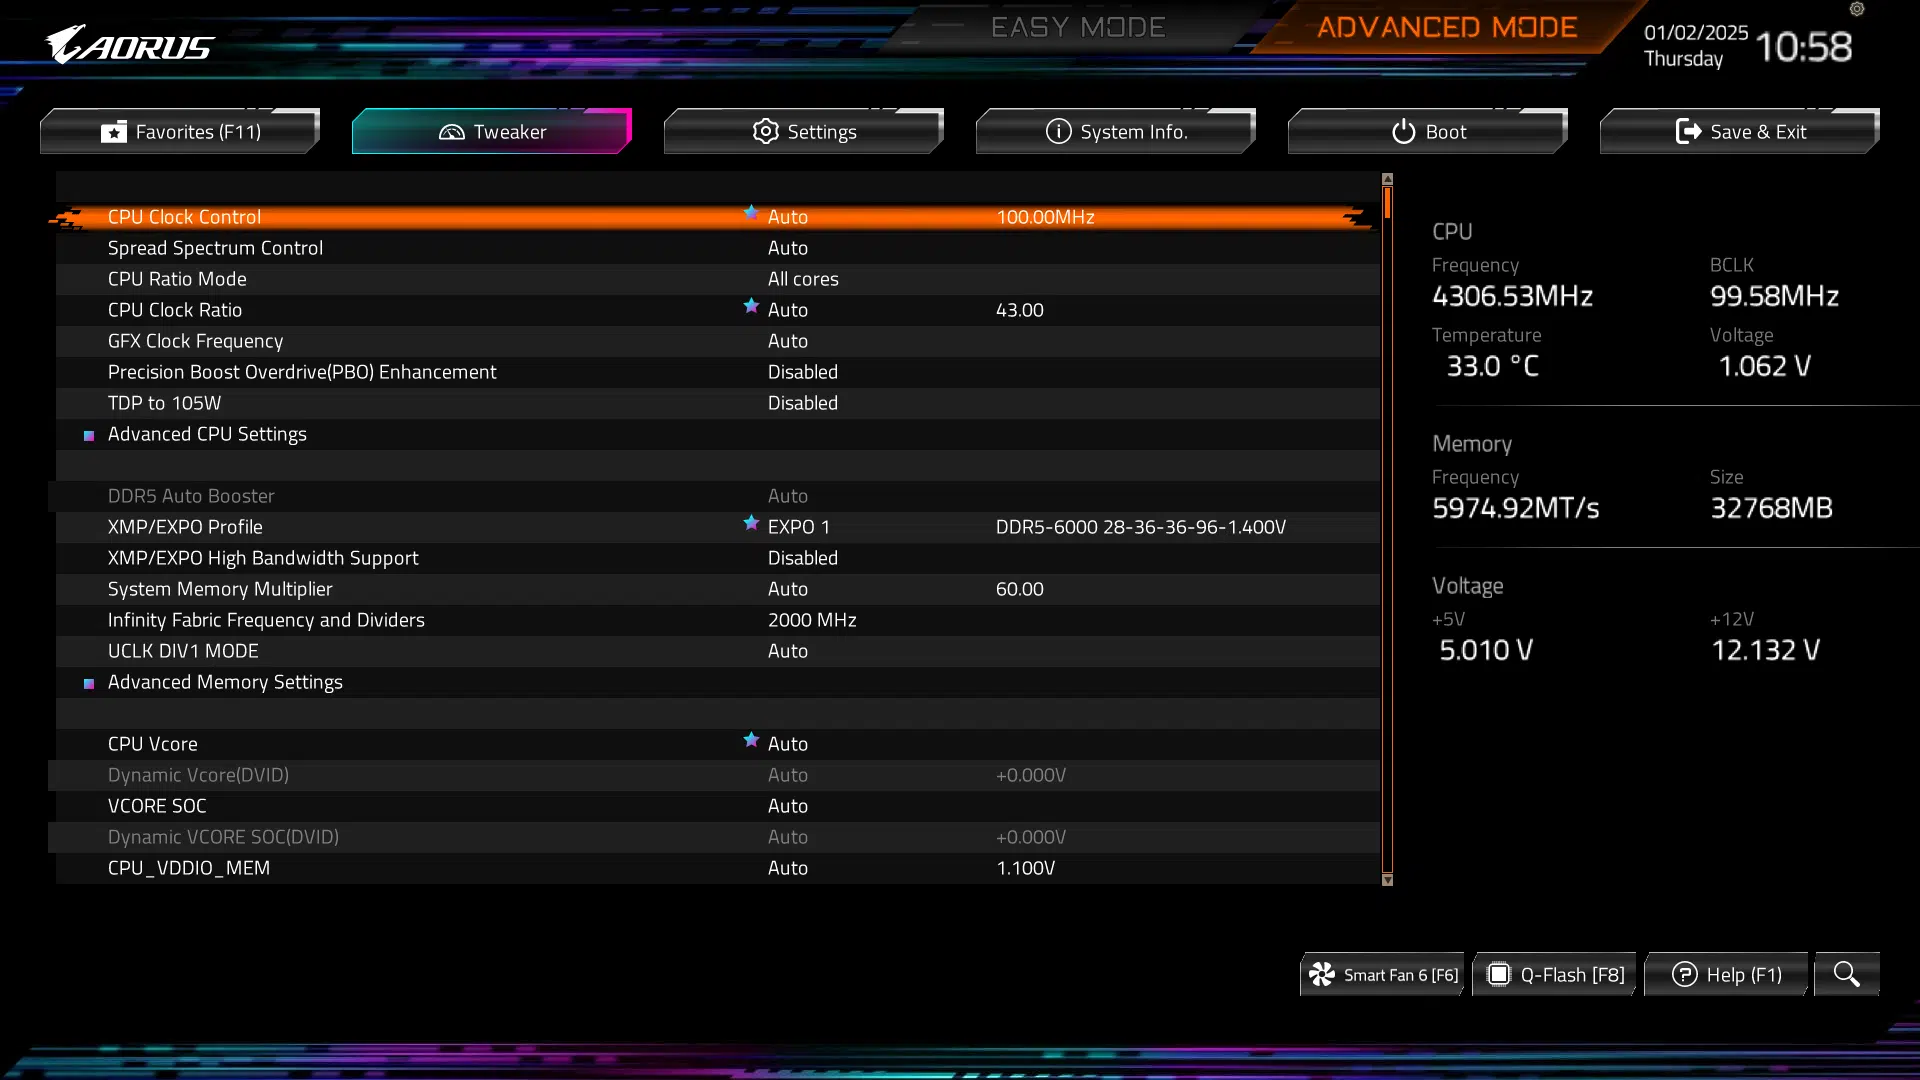Click favorite star next to XMP/EXPO Profile
1920x1080 pixels.
[x=751, y=522]
